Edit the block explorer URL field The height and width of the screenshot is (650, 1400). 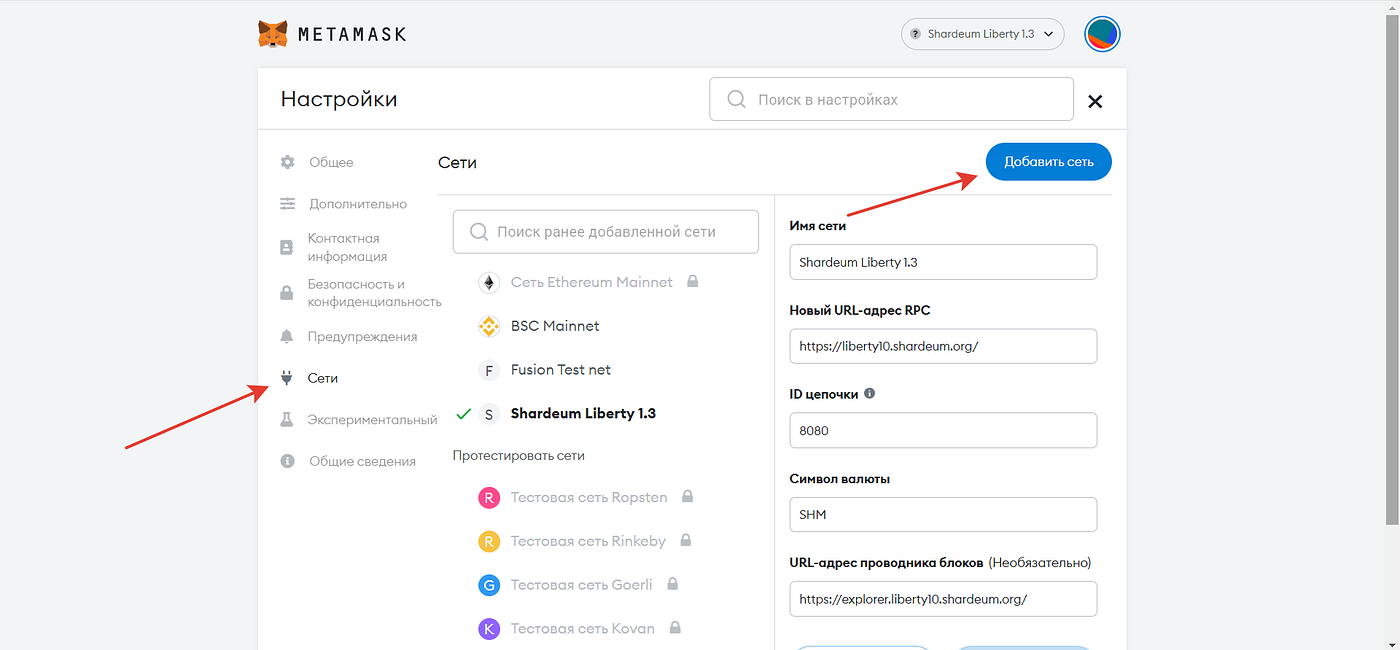[x=943, y=599]
